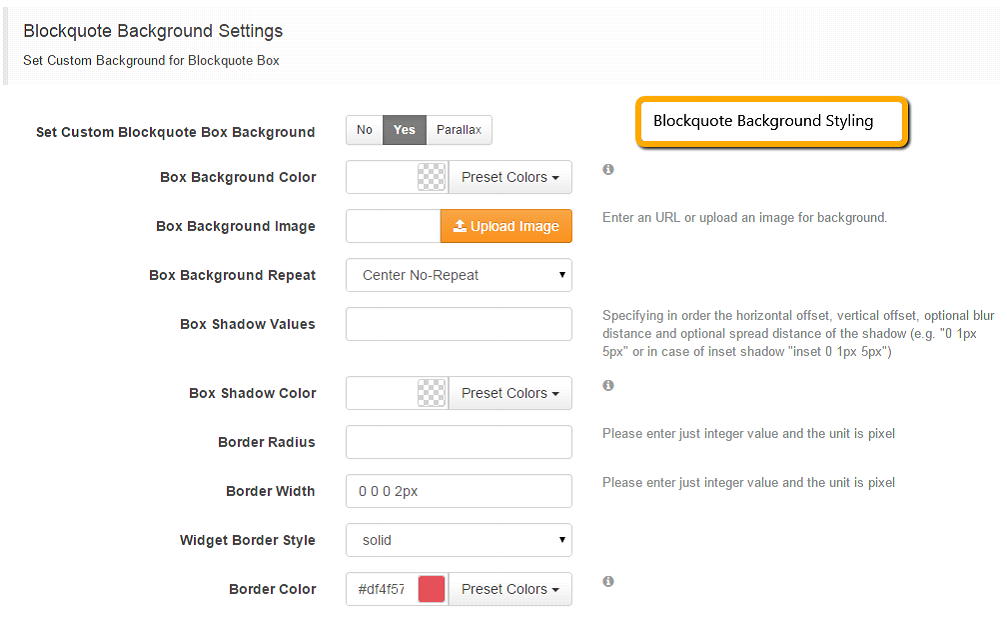Click the Border Color hex field #df4f57
1007x624 pixels.
(x=382, y=589)
